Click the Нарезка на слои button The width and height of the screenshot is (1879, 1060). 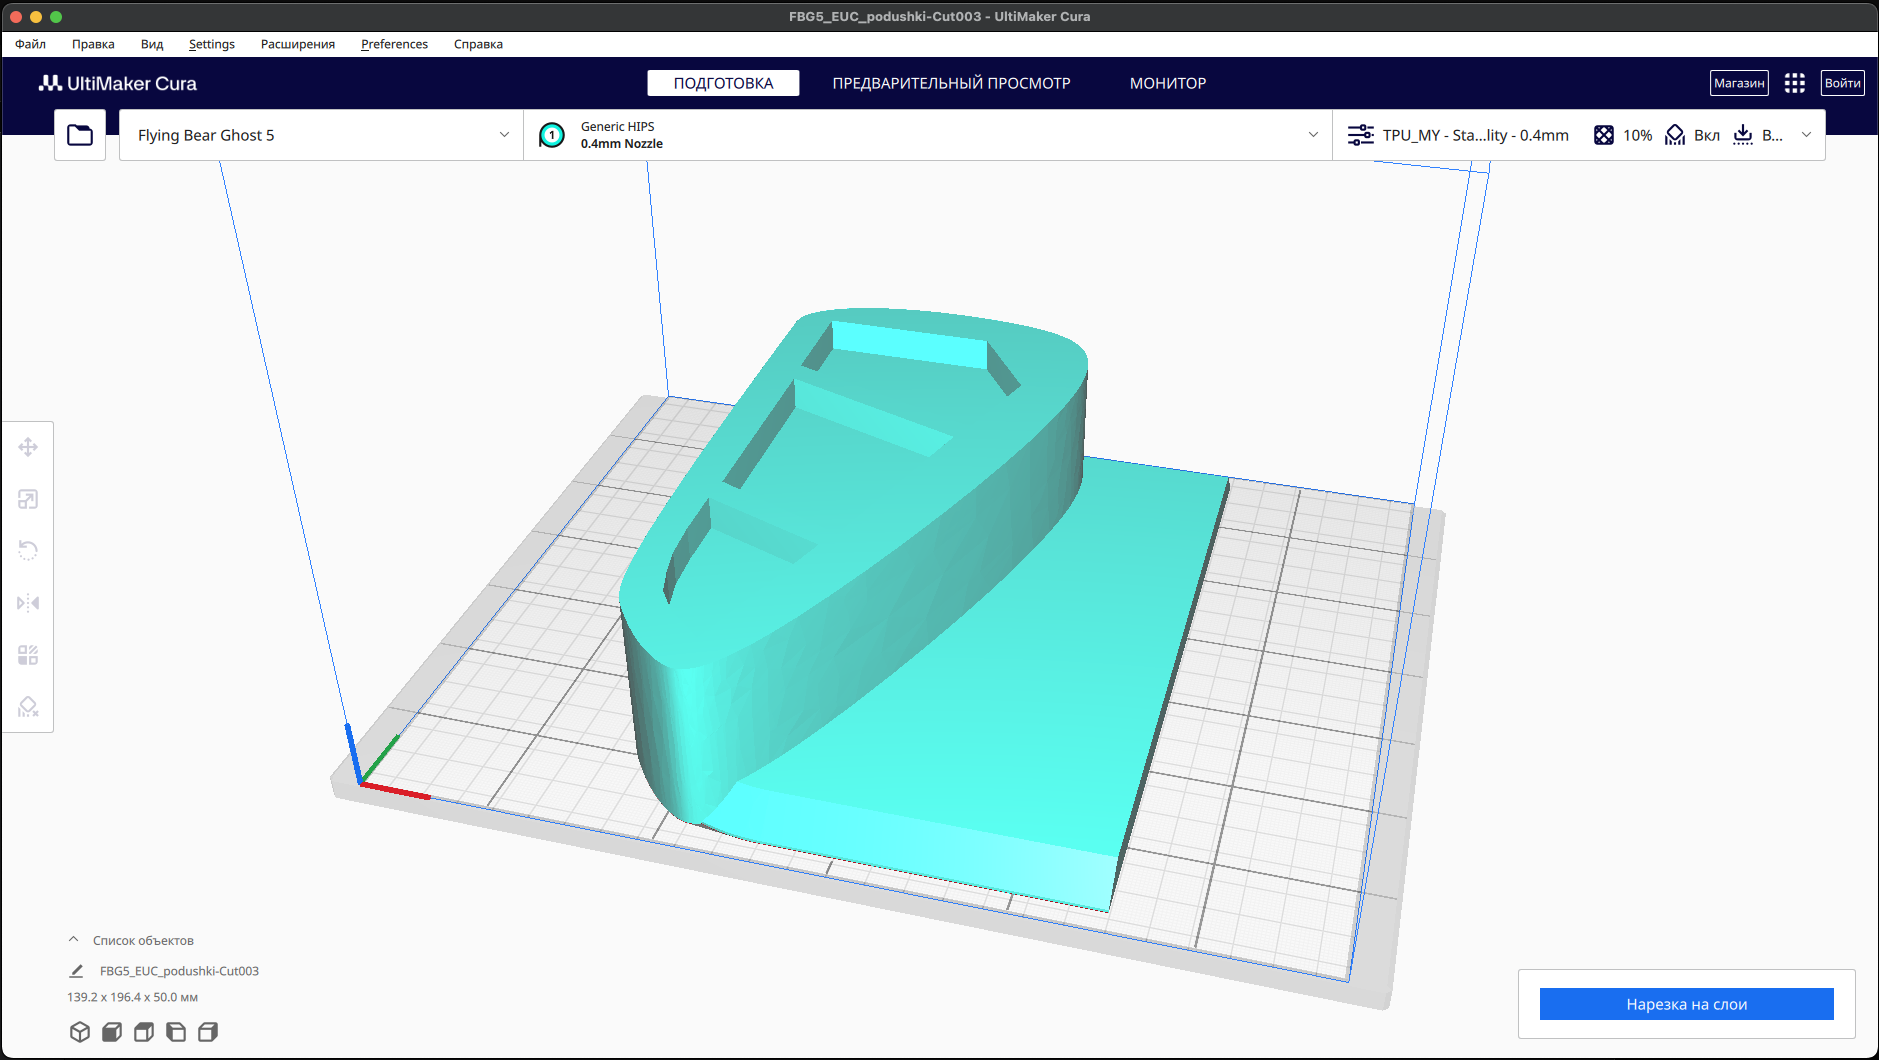[x=1686, y=1004]
